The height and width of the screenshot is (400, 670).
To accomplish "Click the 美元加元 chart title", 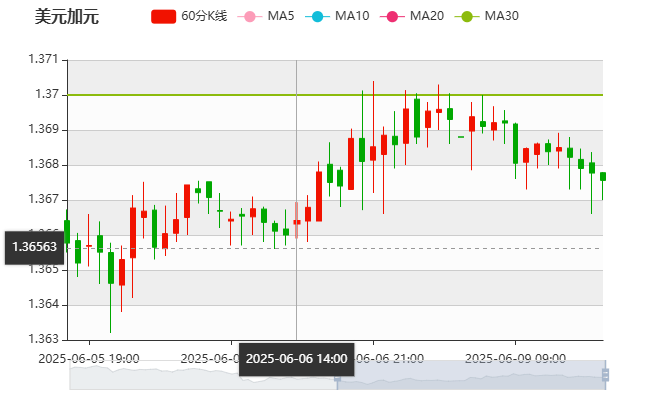I will coord(67,17).
